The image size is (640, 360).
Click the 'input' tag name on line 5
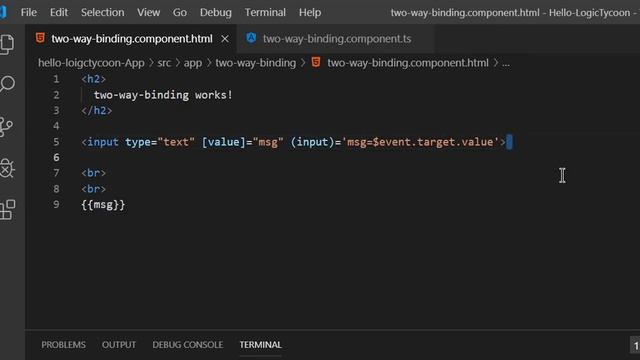point(103,142)
